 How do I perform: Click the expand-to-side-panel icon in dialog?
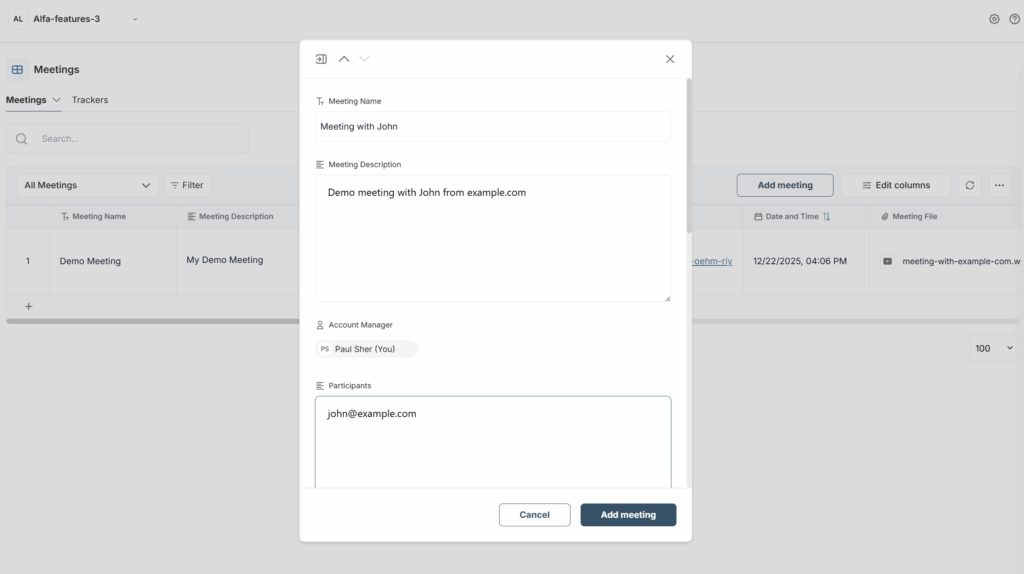(321, 59)
